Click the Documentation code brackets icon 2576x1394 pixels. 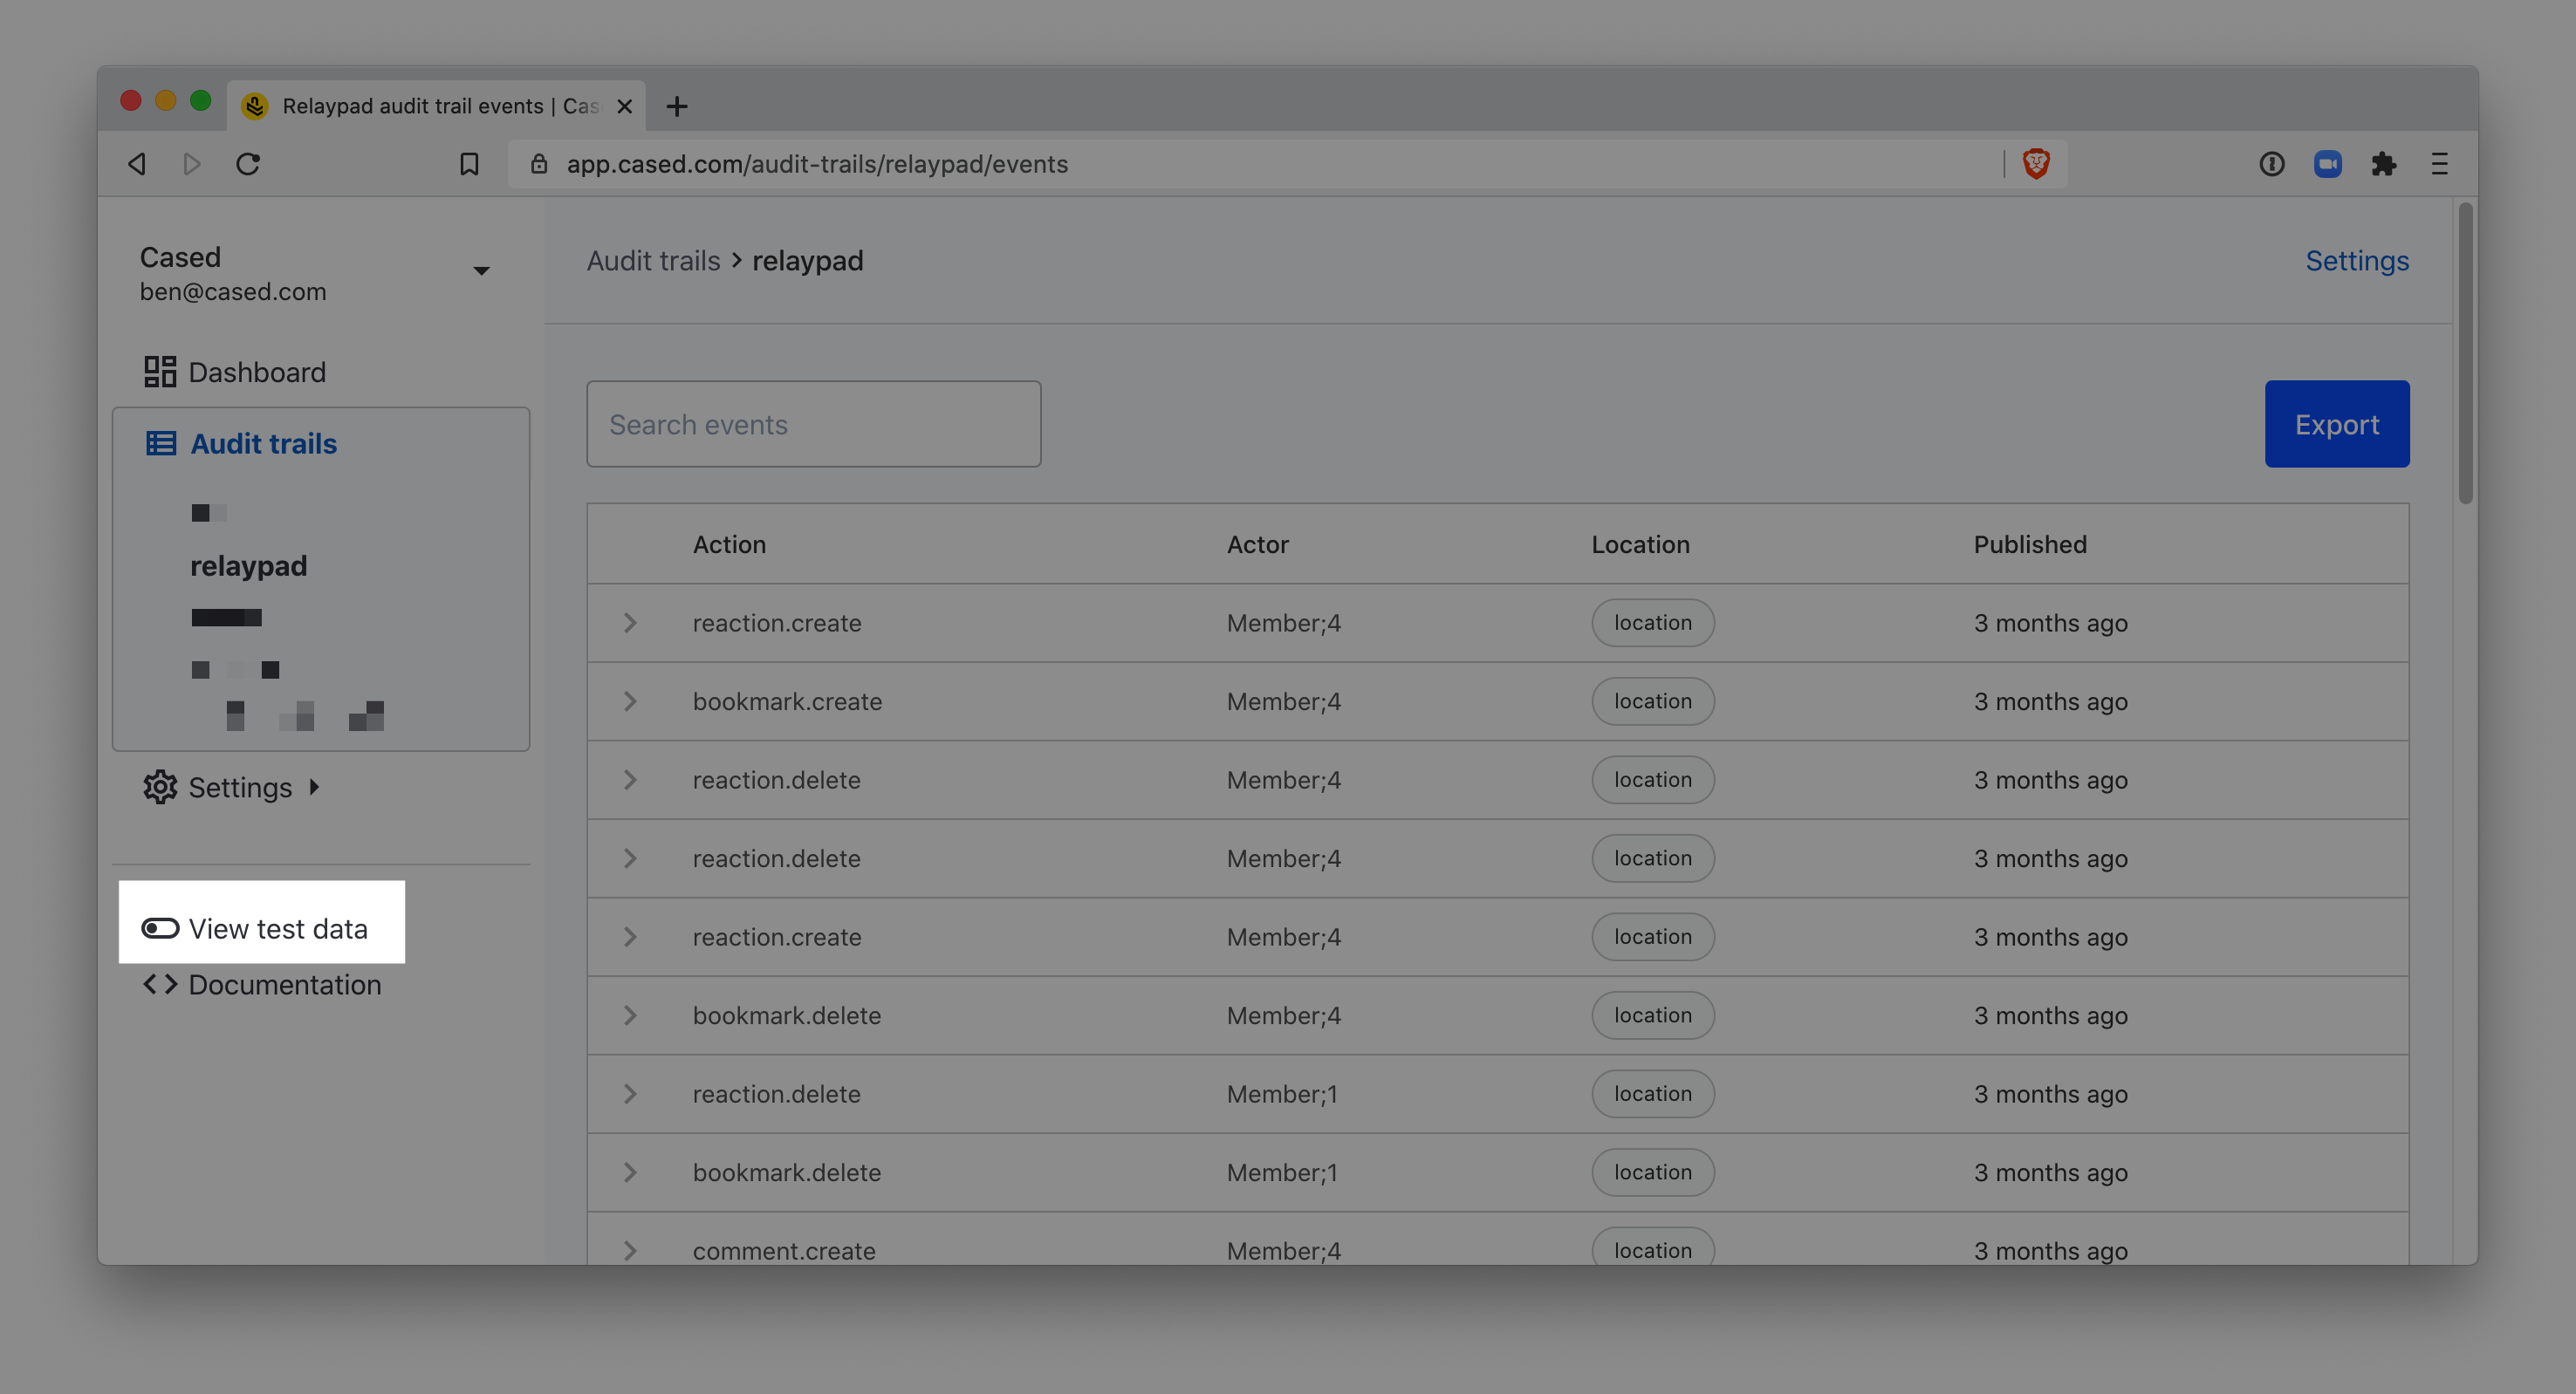click(x=160, y=984)
